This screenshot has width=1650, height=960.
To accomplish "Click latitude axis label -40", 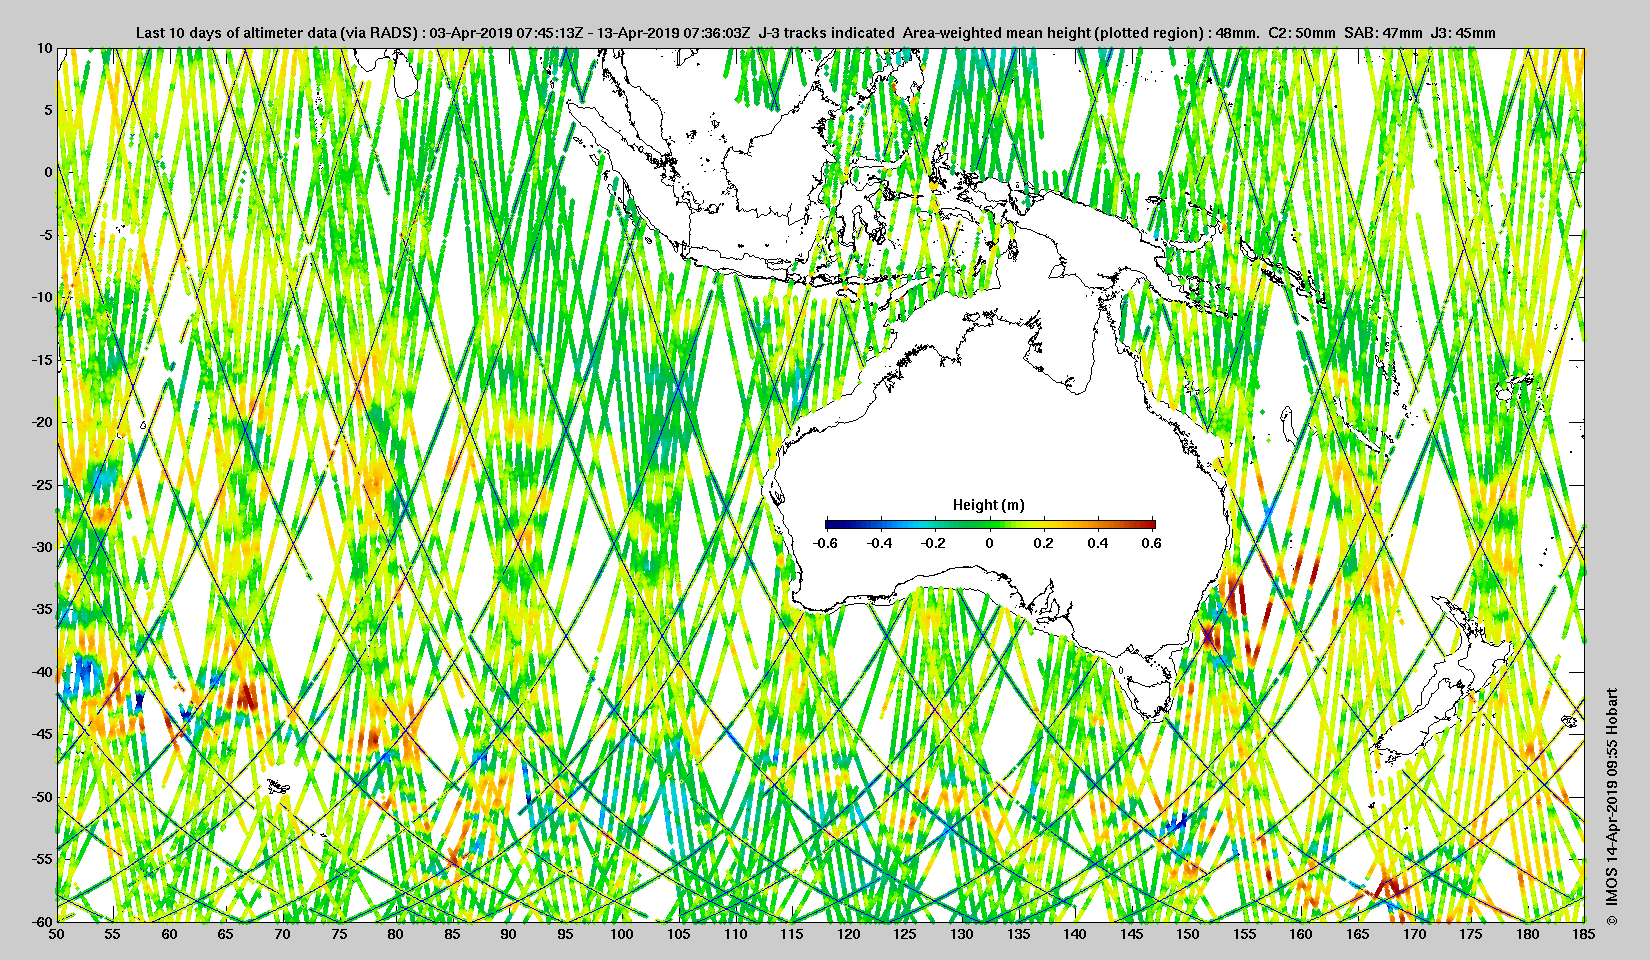I will coord(41,672).
